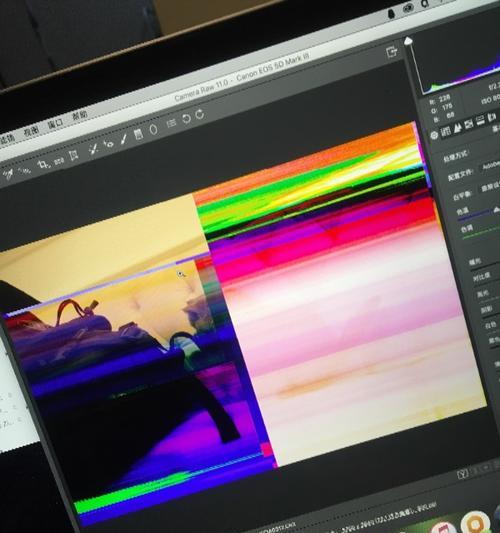Select the Crop tool in toolbar
This screenshot has width=500, height=533.
tap(43, 165)
